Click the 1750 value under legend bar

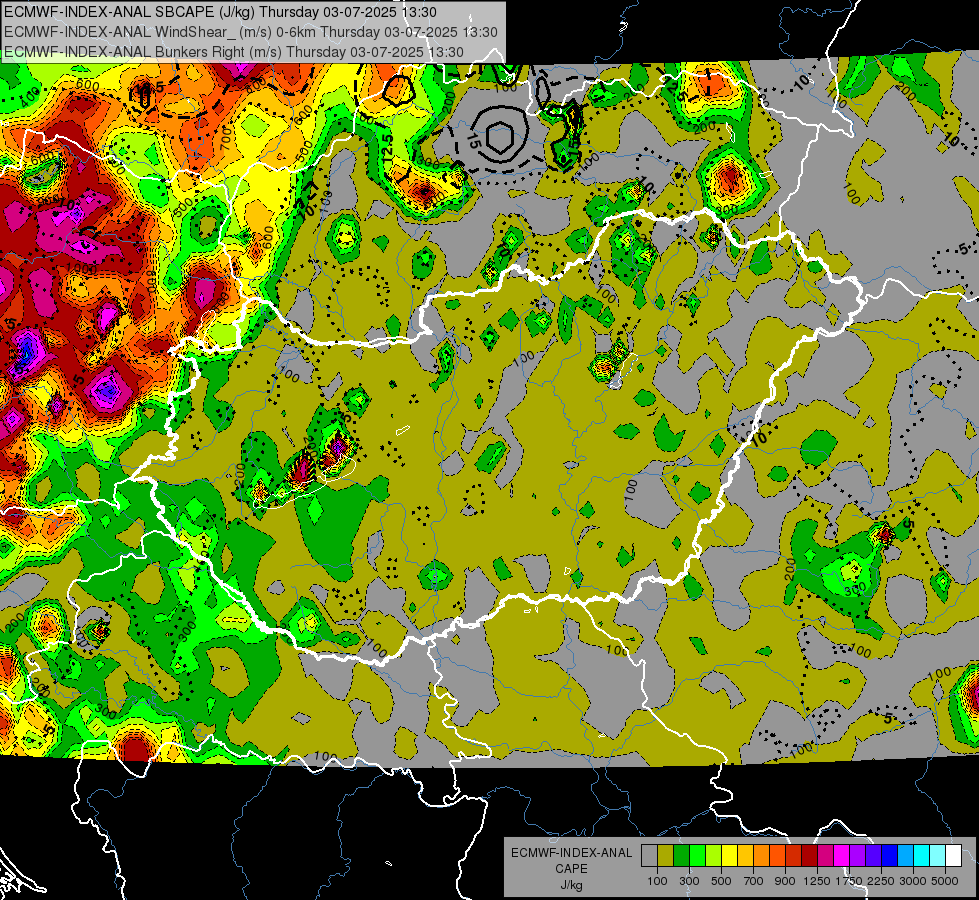coord(850,881)
